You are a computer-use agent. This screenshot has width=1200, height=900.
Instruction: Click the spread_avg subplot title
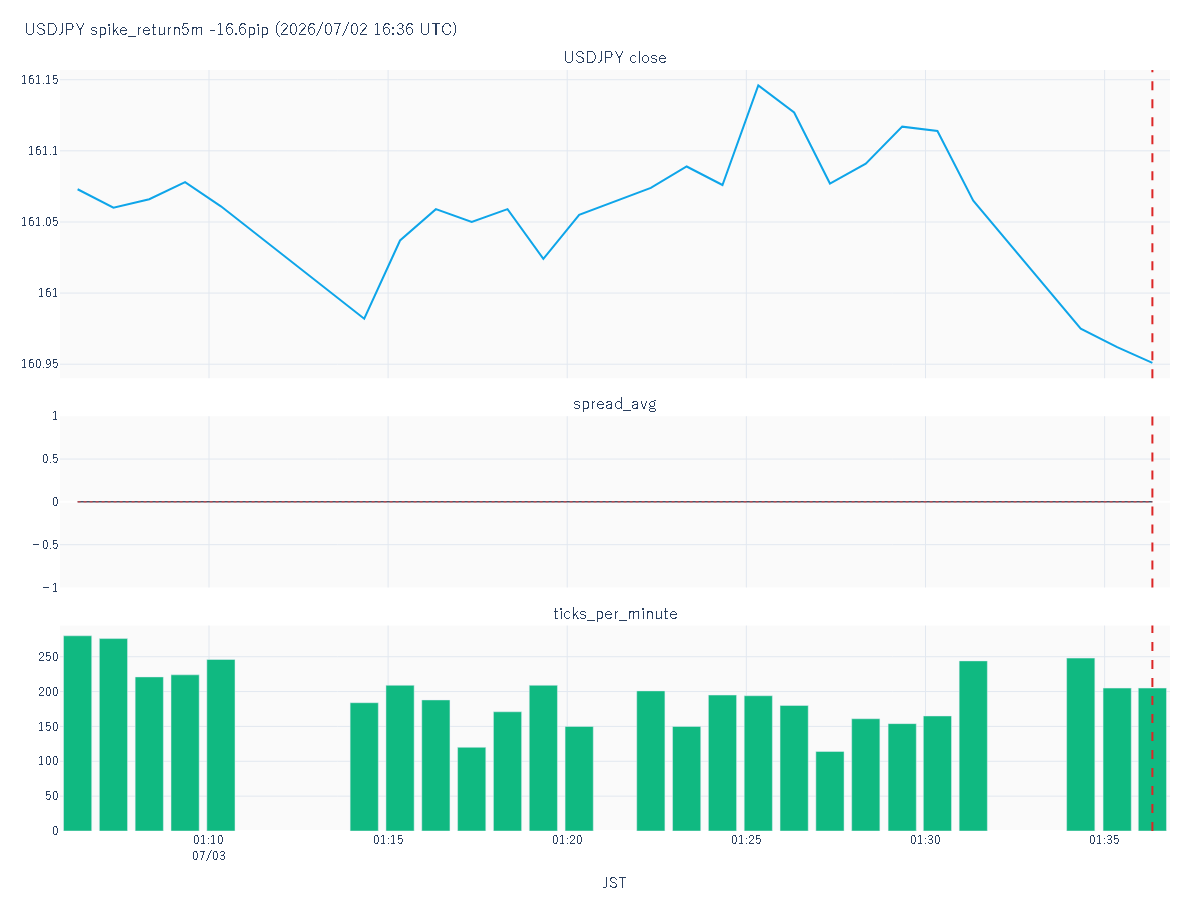pyautogui.click(x=615, y=404)
